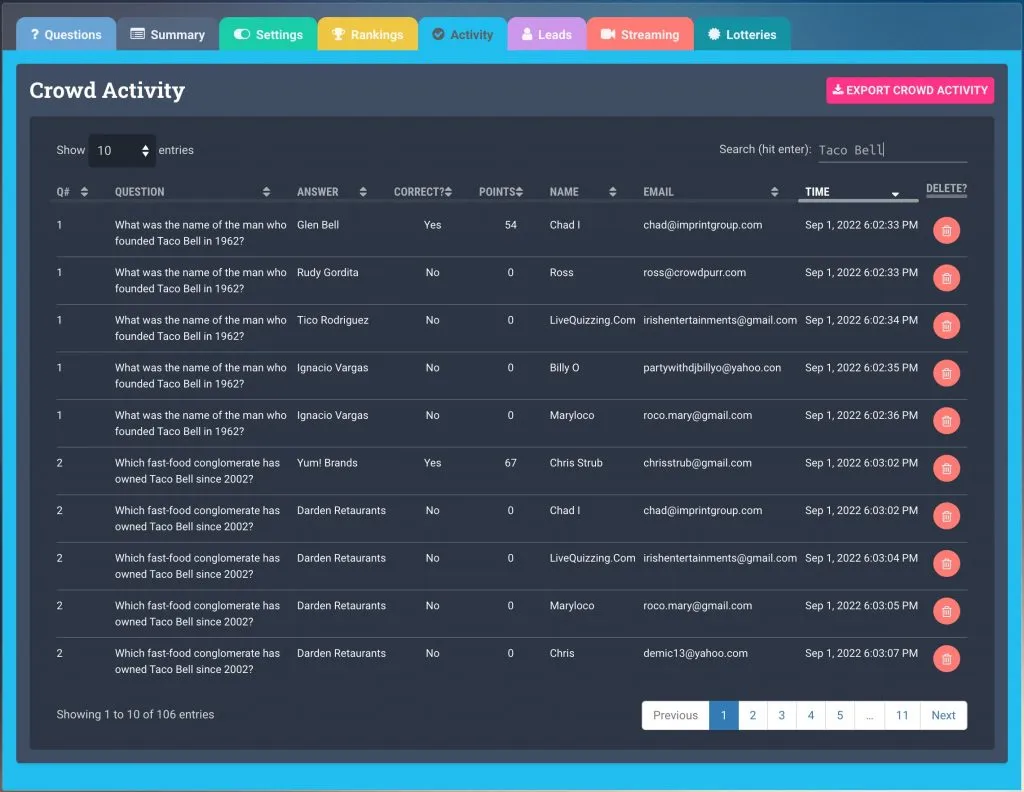The width and height of the screenshot is (1024, 792).
Task: Delete Maryloco's Darden Retaurants row
Action: point(946,612)
